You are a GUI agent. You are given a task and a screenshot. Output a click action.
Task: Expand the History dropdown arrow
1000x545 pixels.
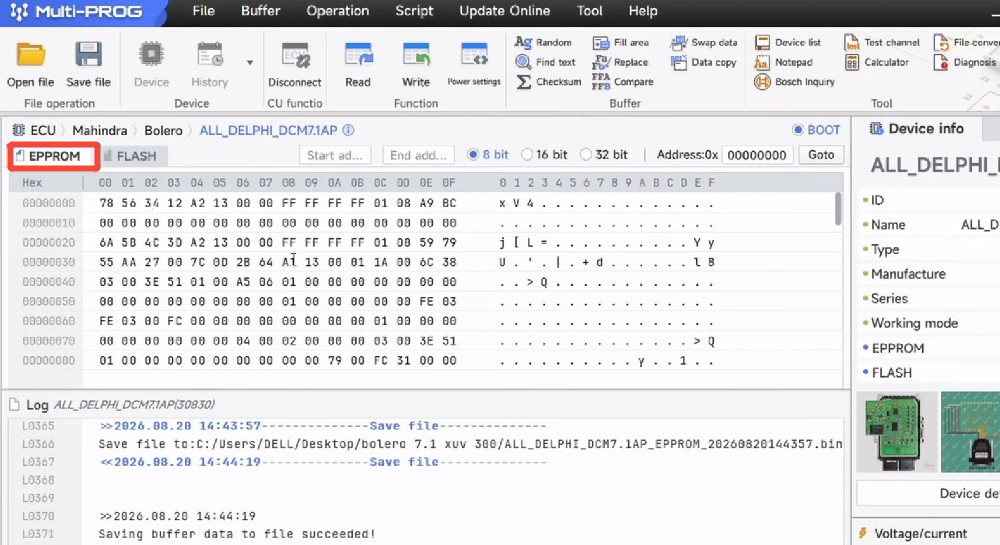pos(249,62)
